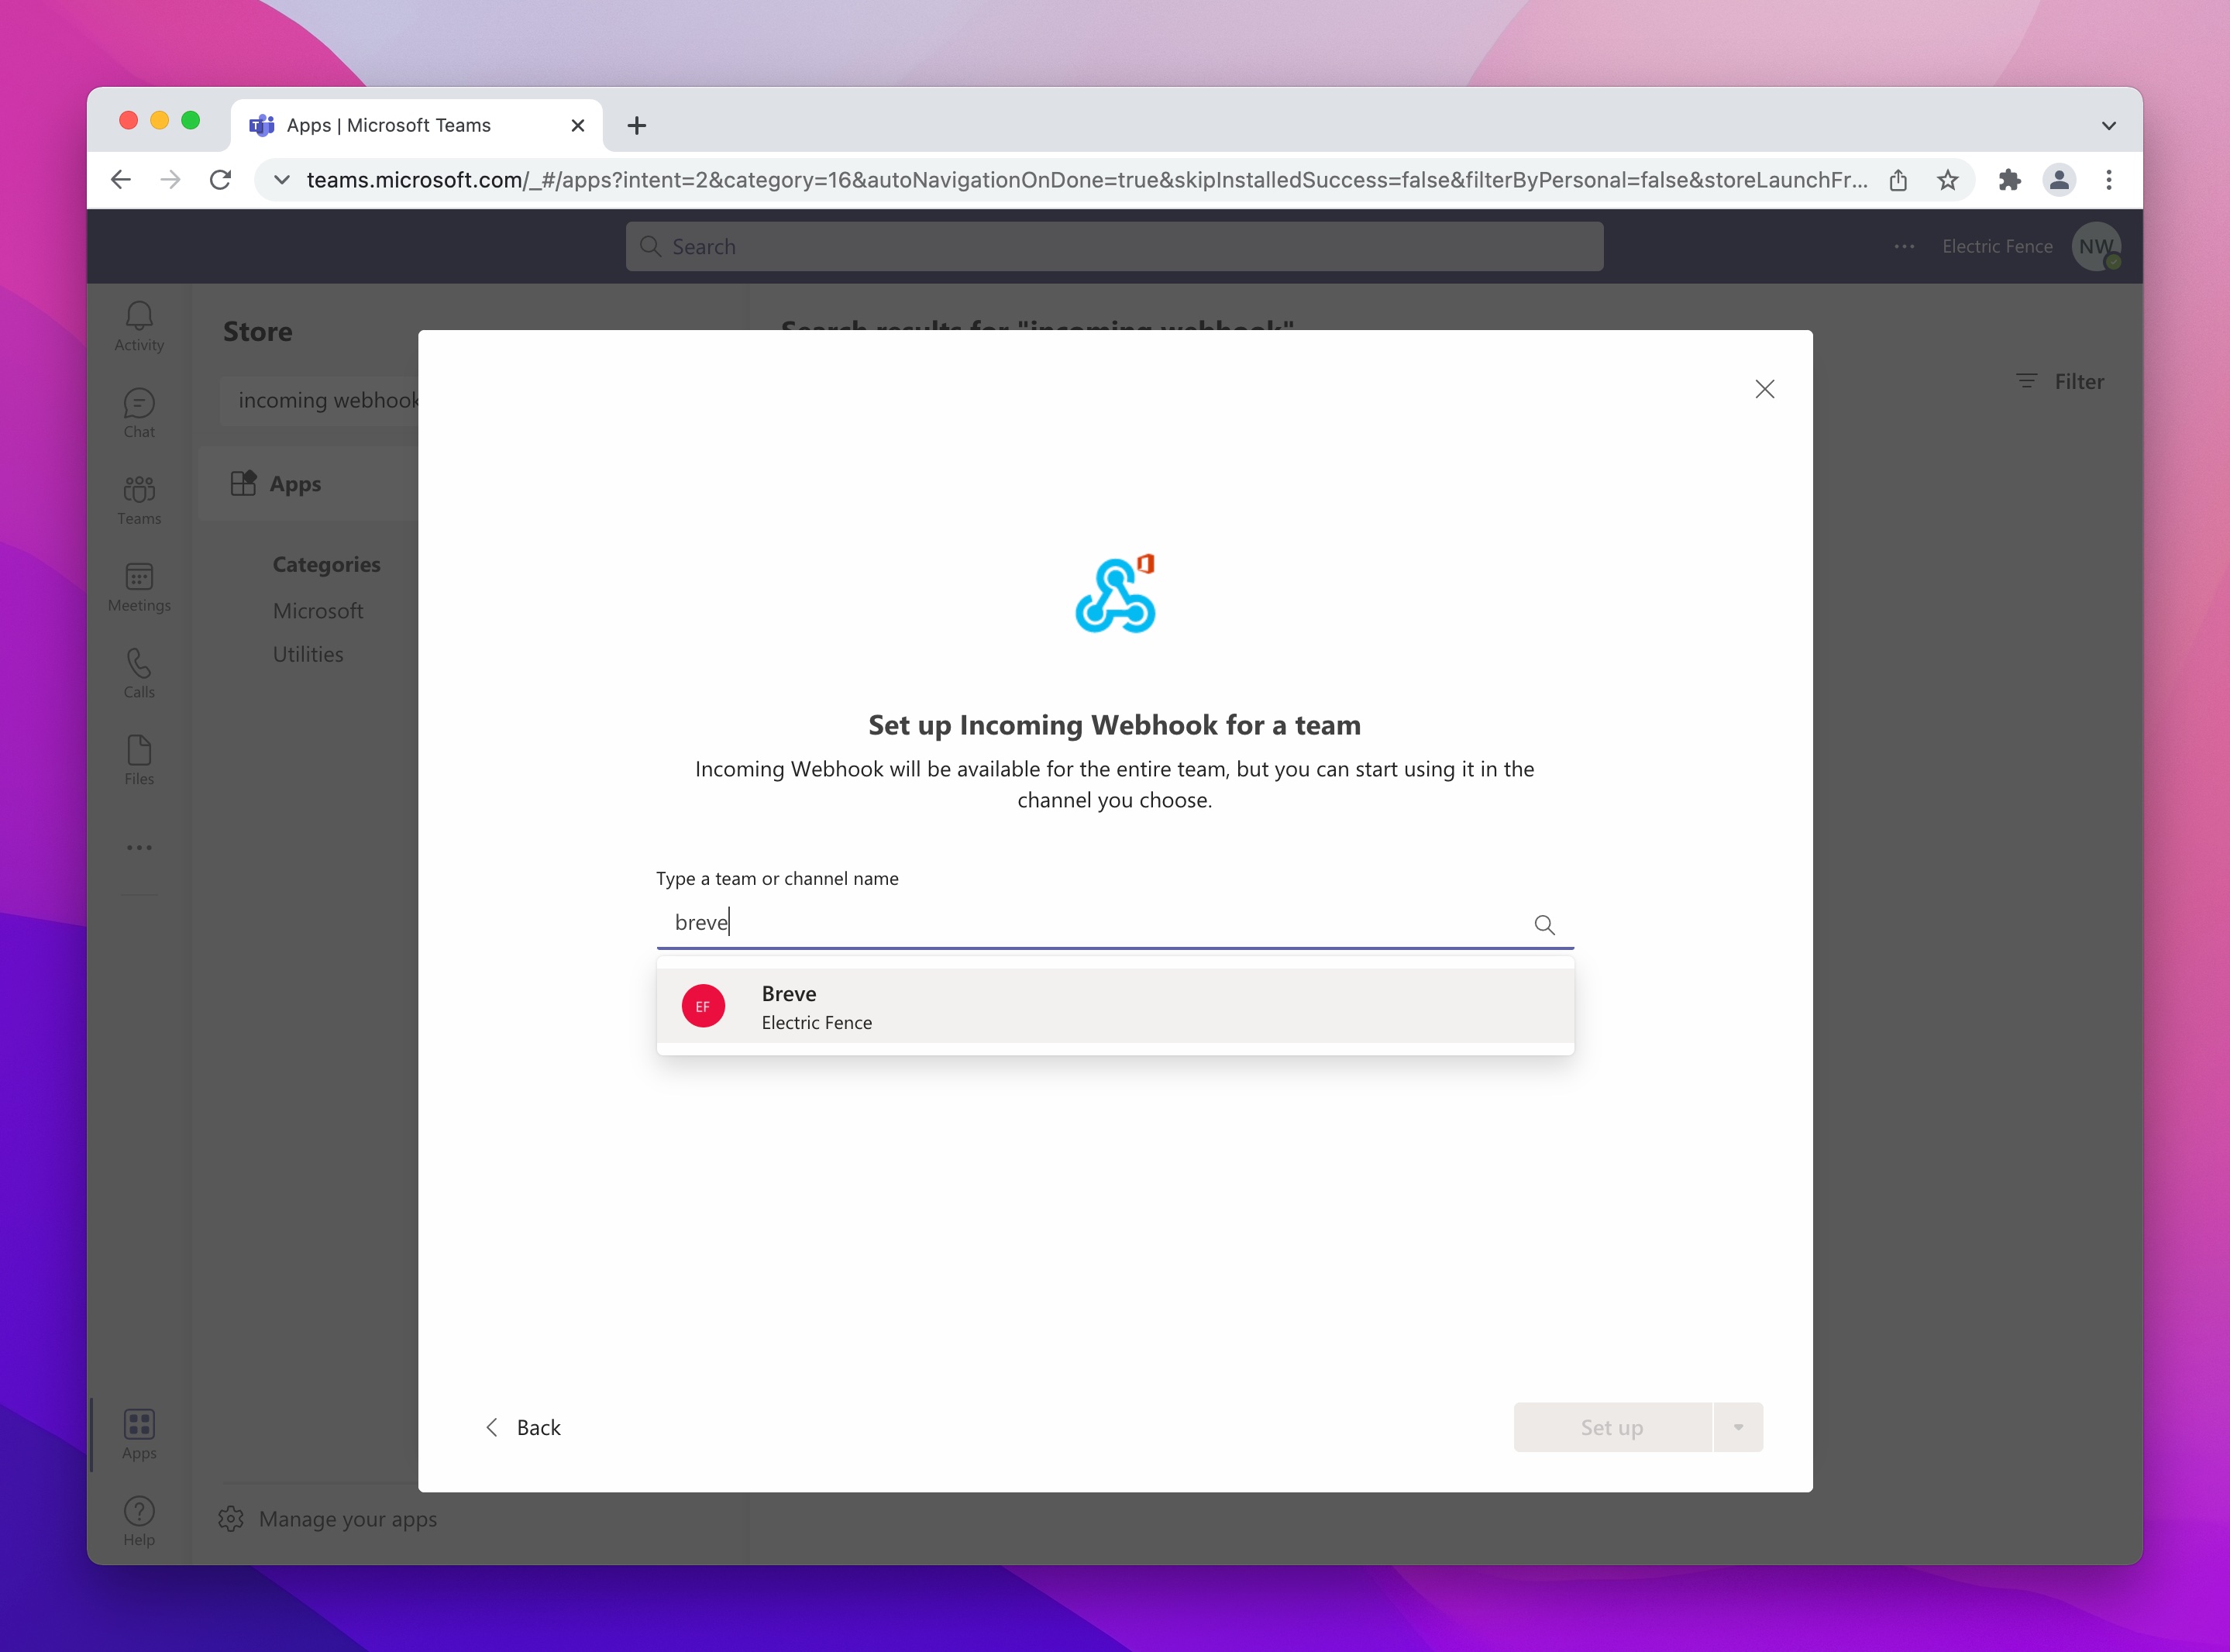Image resolution: width=2230 pixels, height=1652 pixels.
Task: Select the Breve channel result
Action: click(x=1115, y=1006)
